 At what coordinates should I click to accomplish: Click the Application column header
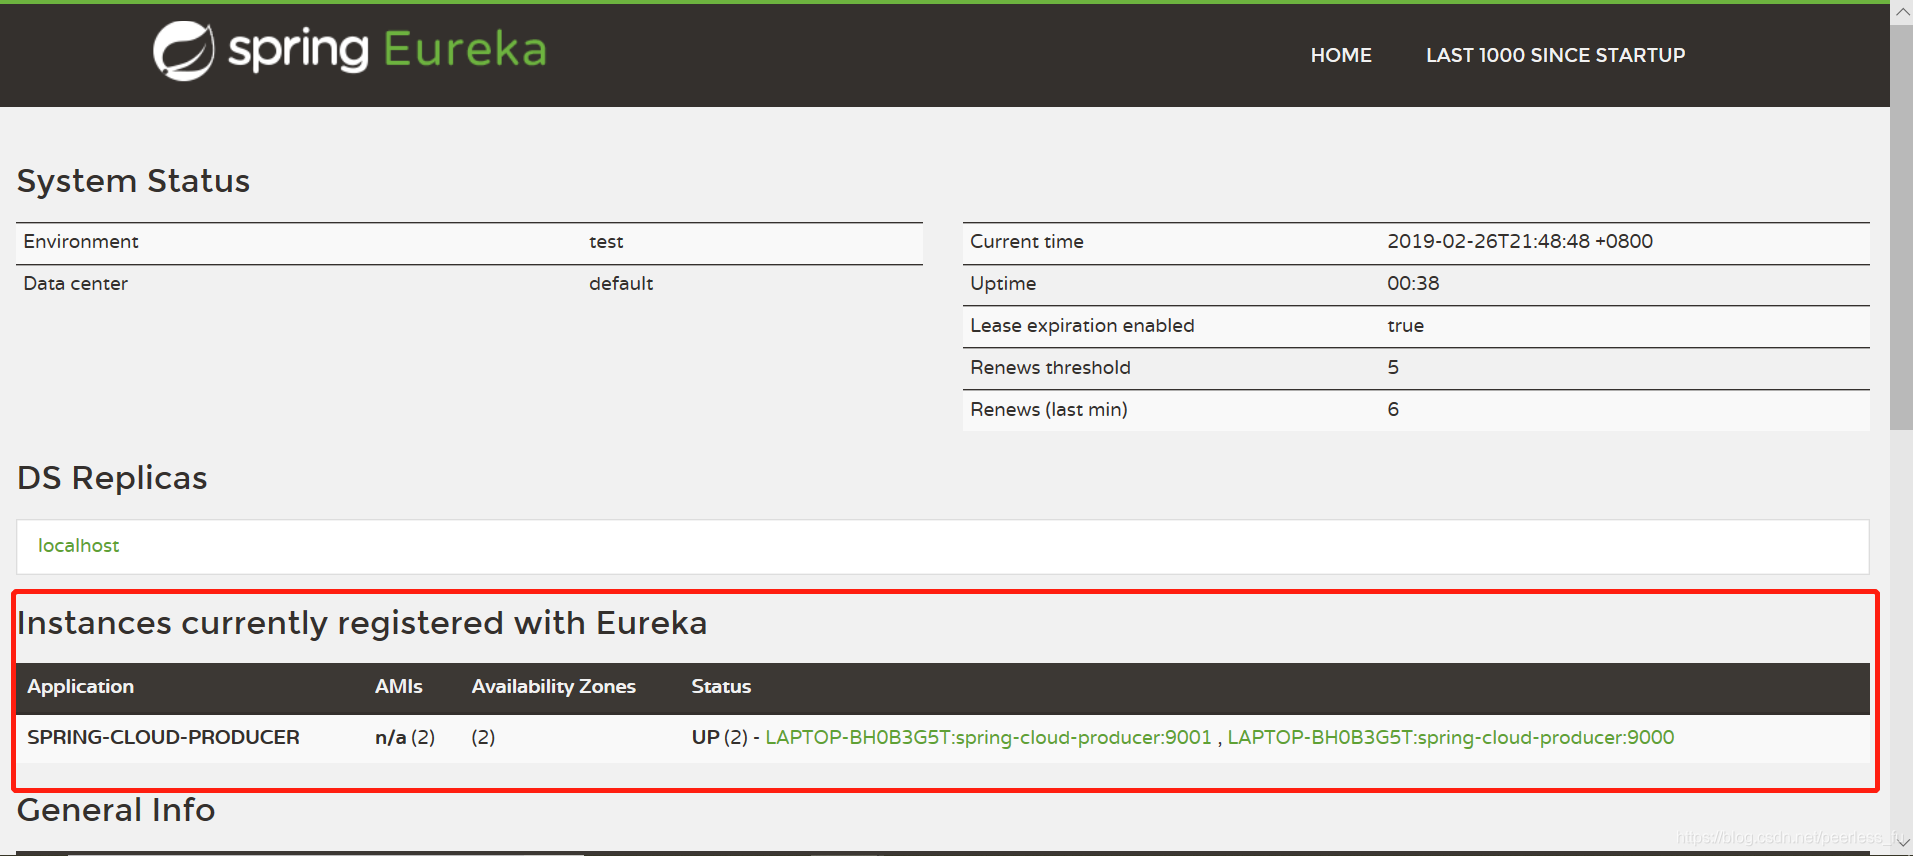pyautogui.click(x=80, y=686)
